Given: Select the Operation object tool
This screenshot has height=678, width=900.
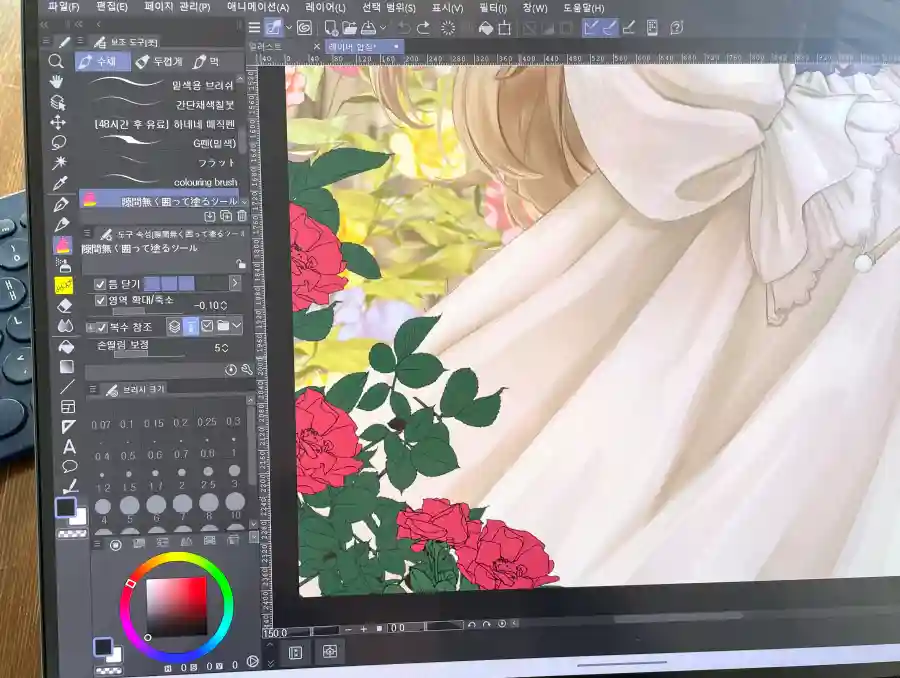Looking at the screenshot, I should 57,102.
